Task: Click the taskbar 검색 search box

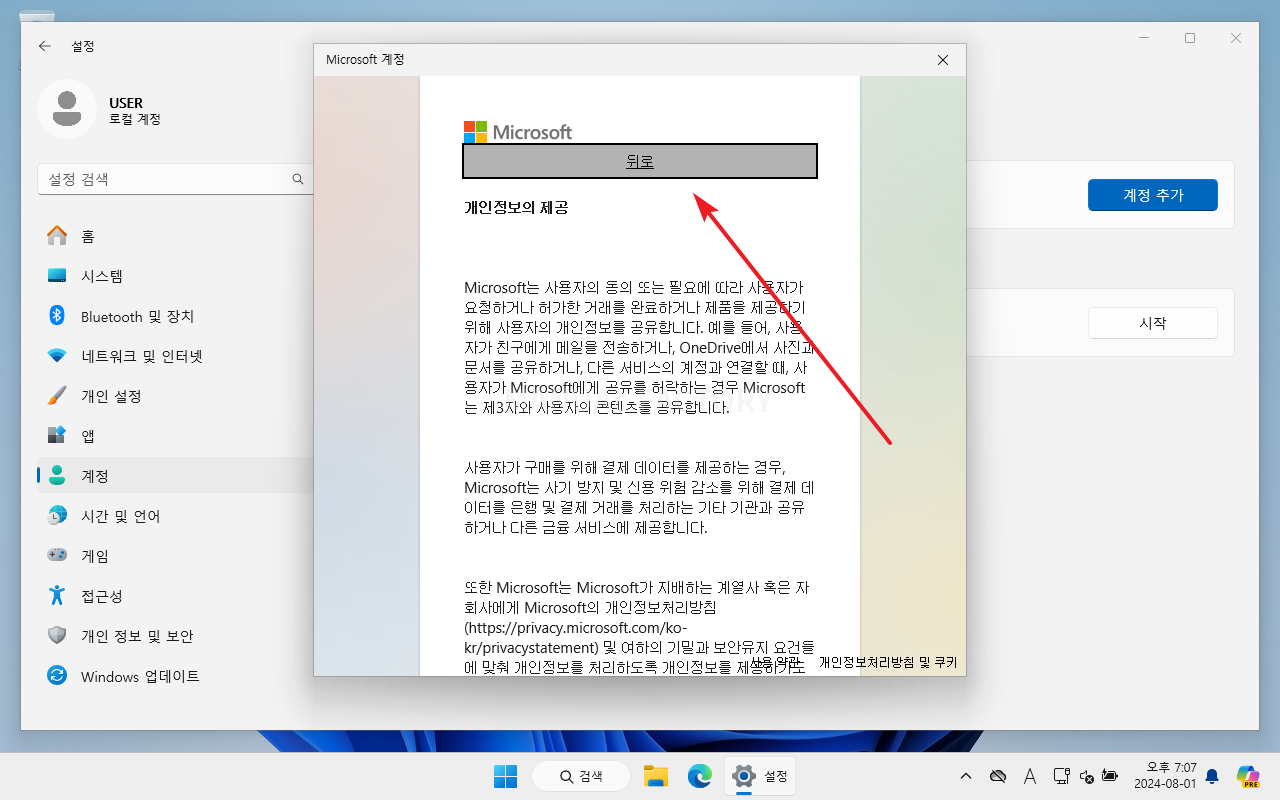Action: click(581, 776)
